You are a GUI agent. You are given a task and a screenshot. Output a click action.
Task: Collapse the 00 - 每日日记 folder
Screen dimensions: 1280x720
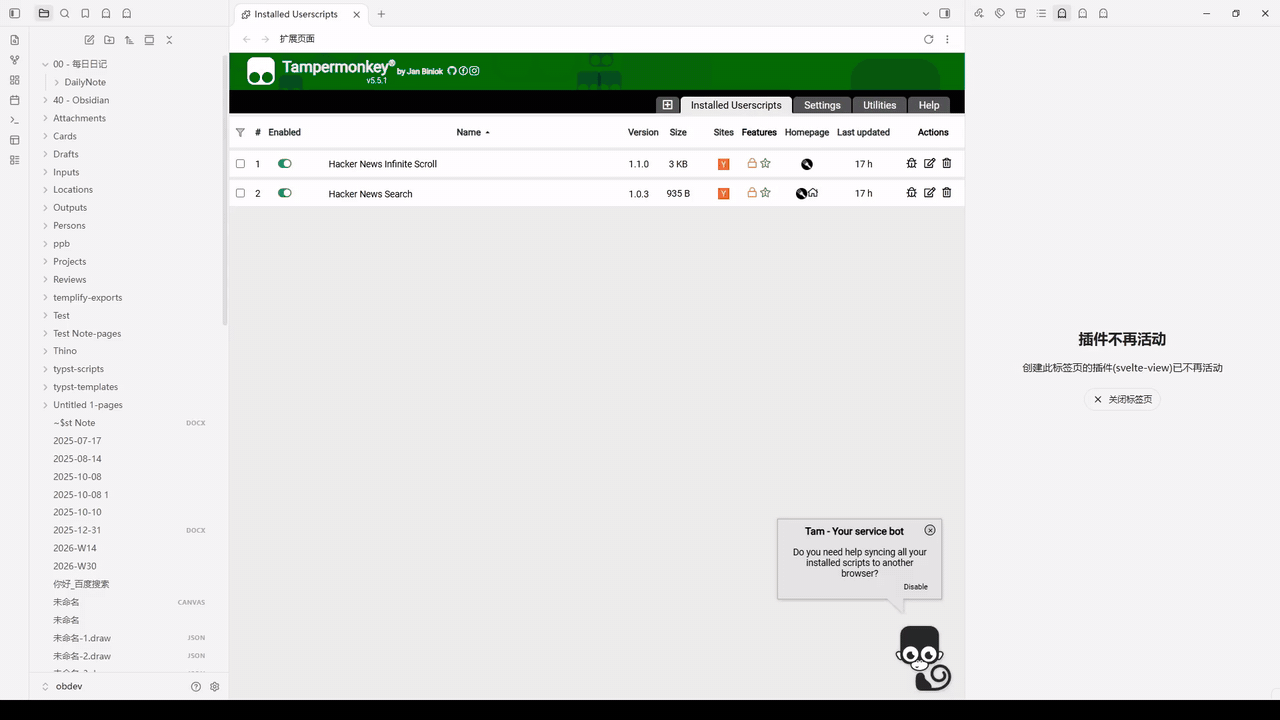click(45, 64)
